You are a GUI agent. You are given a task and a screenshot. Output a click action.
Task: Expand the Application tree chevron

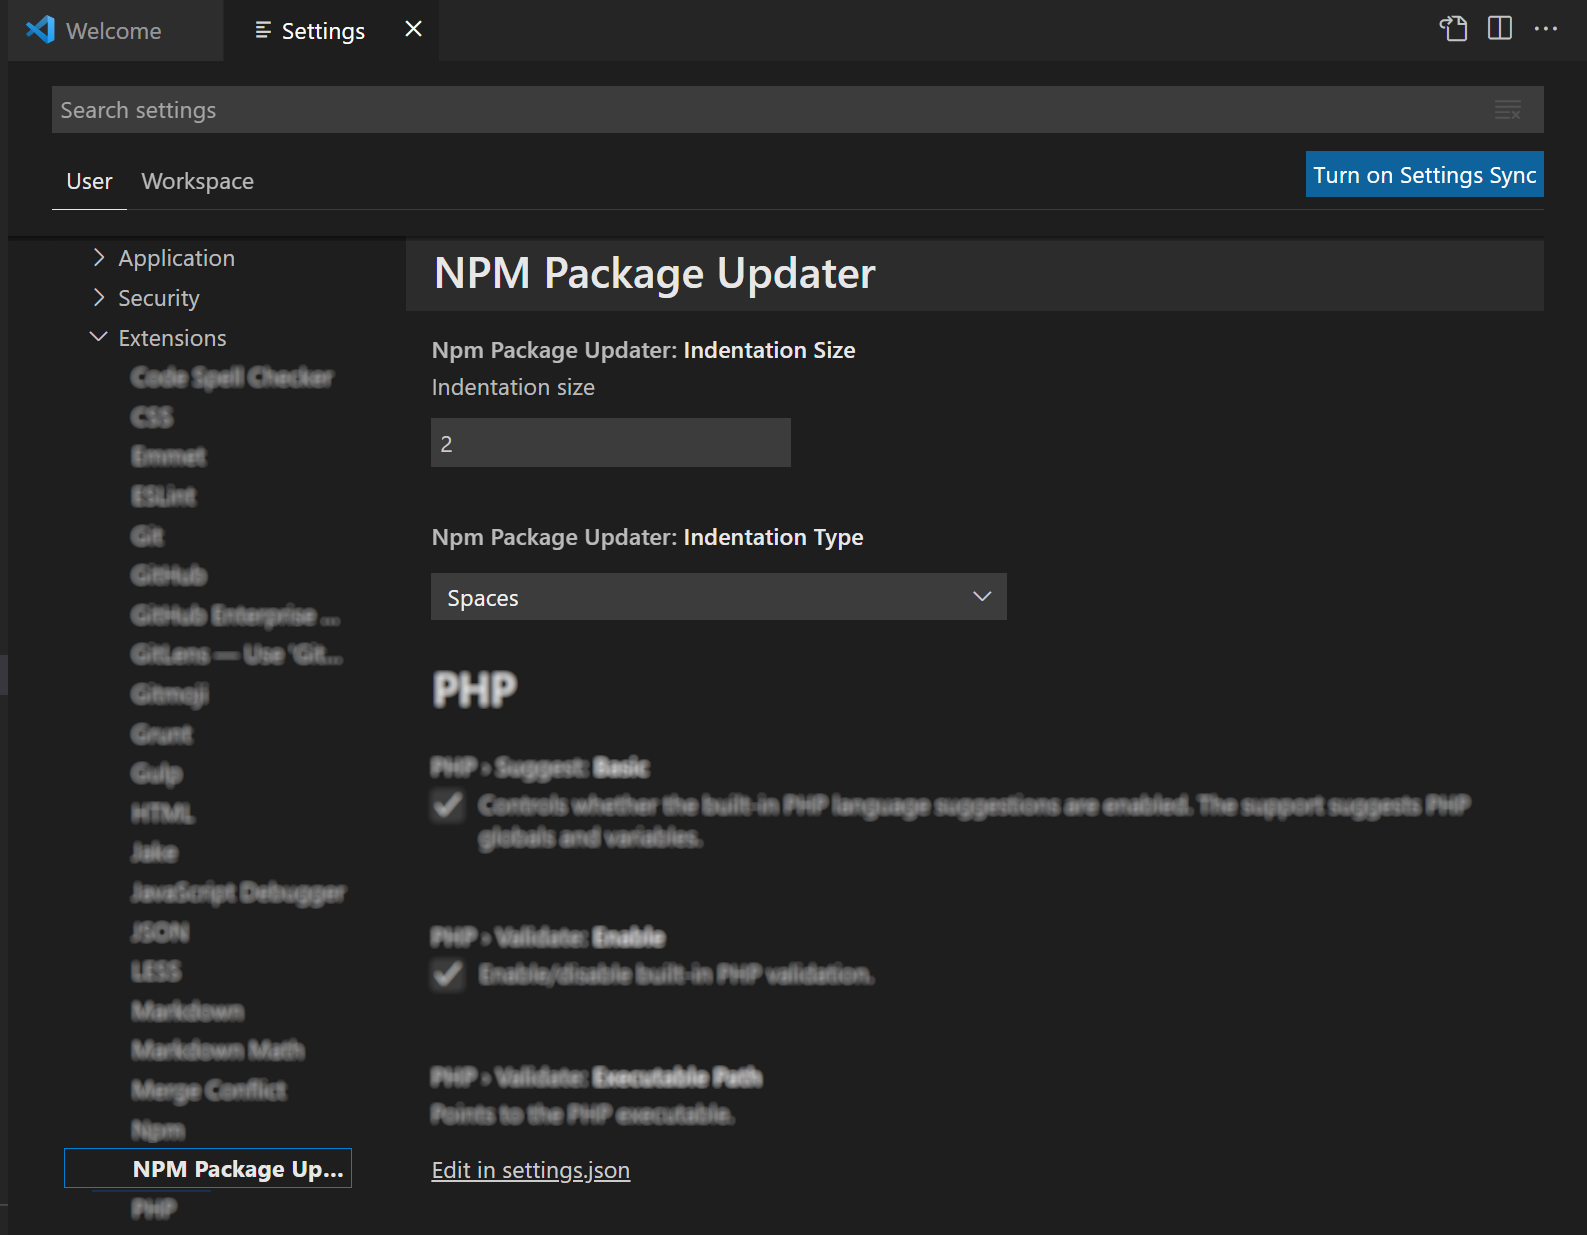tap(98, 258)
